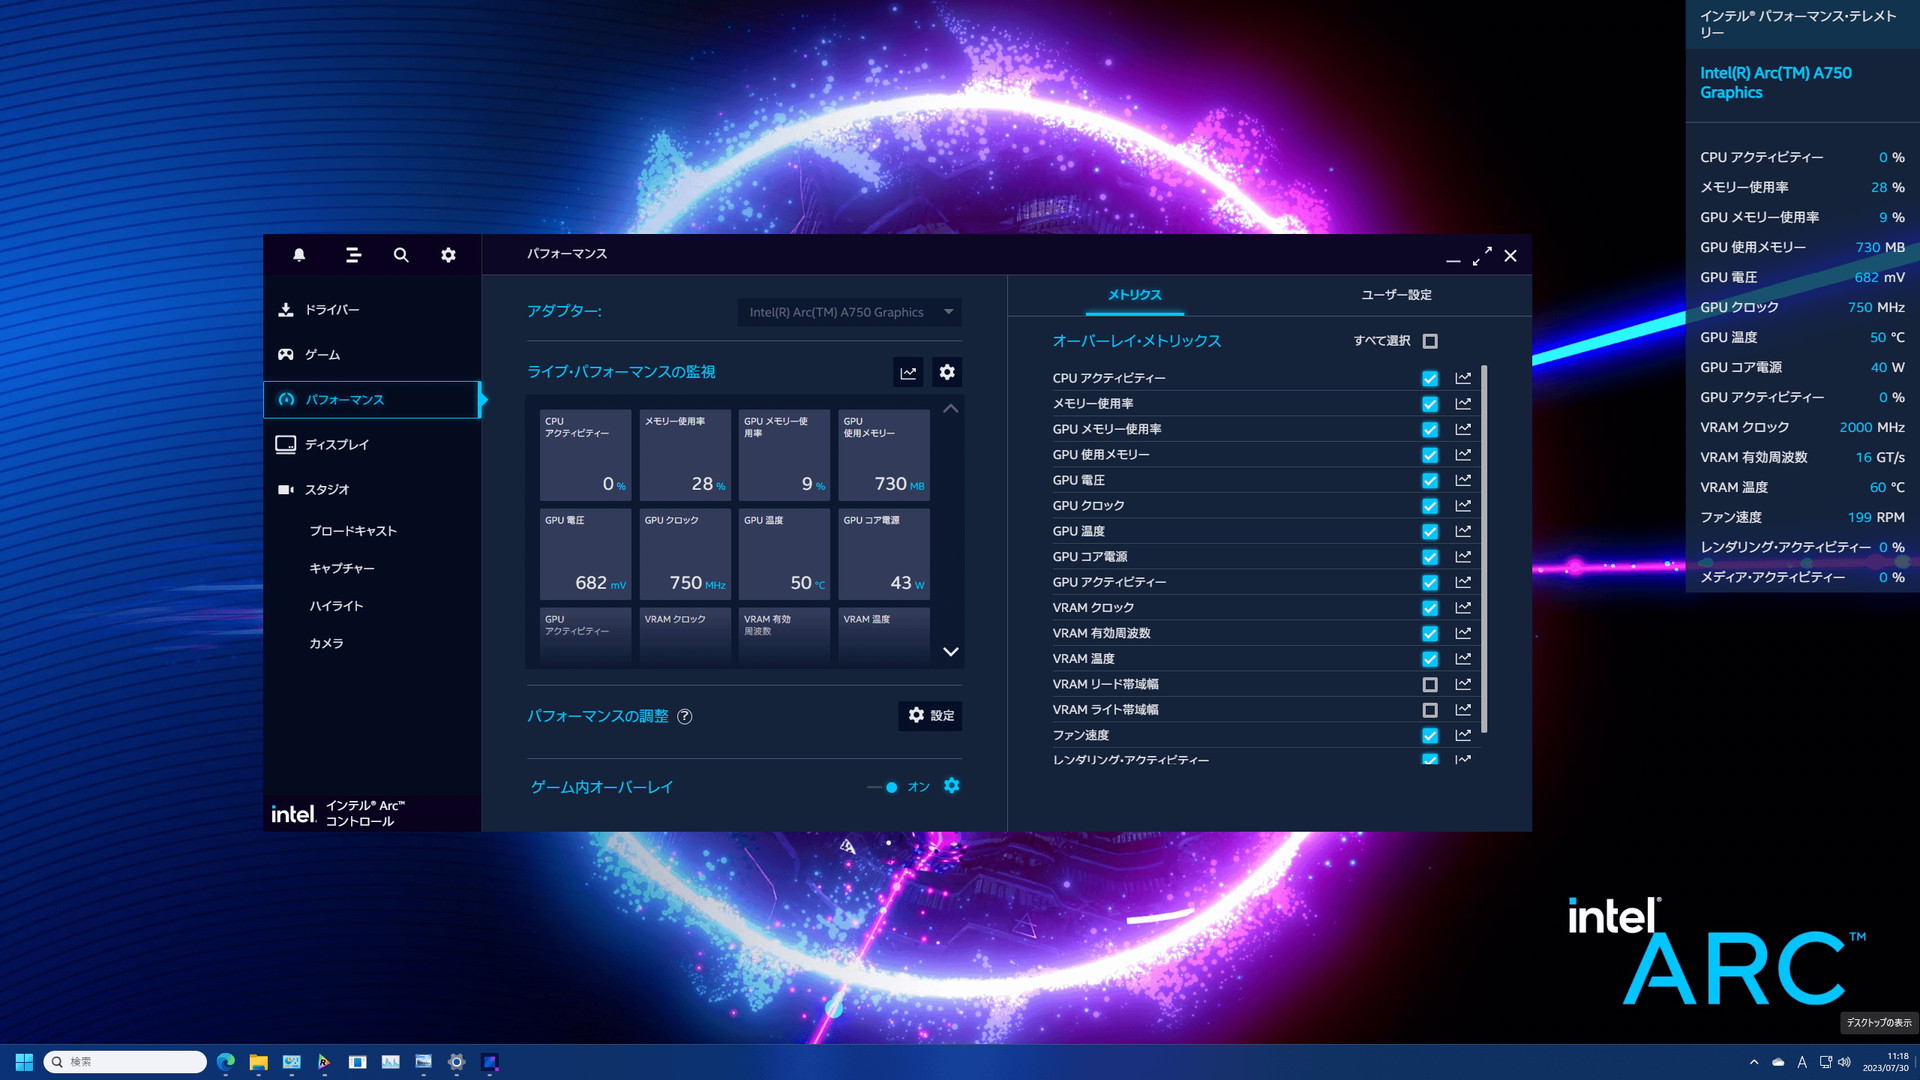Click the GPU 使用メモリー 730 MB tile

[884, 455]
